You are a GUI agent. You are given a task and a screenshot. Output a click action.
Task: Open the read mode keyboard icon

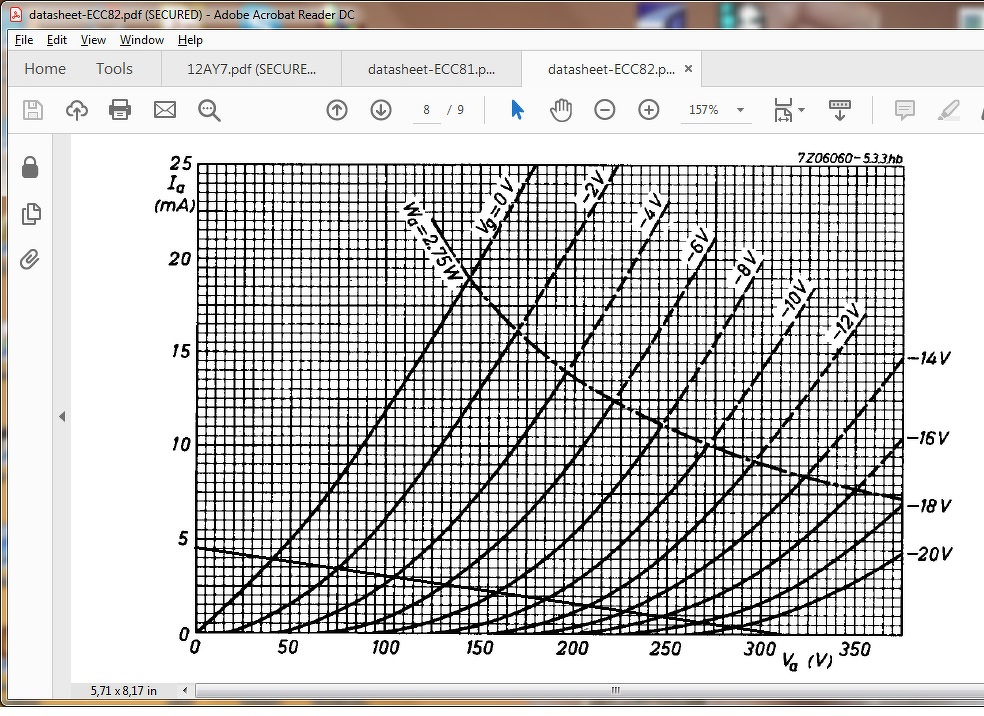(x=840, y=110)
